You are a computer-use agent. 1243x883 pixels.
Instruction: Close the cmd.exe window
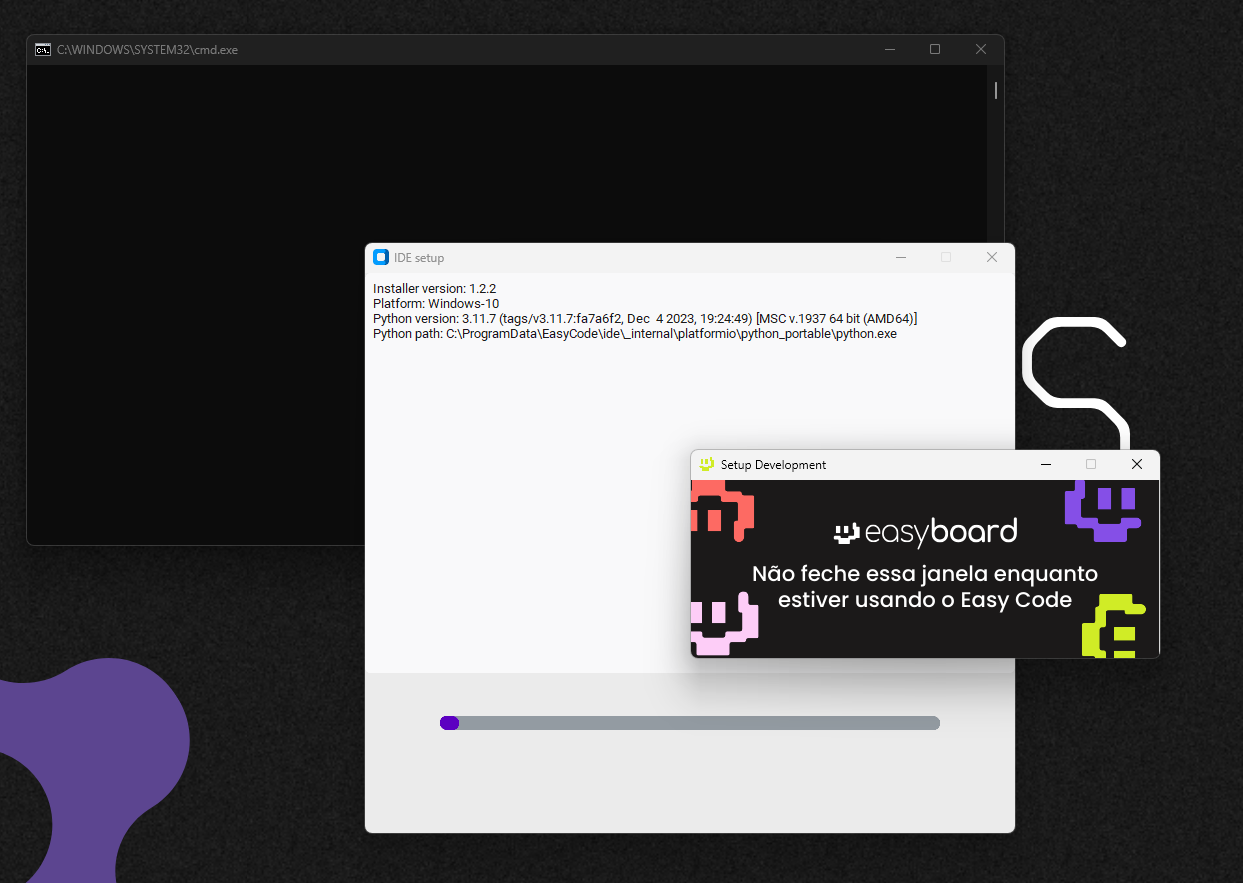(x=981, y=49)
